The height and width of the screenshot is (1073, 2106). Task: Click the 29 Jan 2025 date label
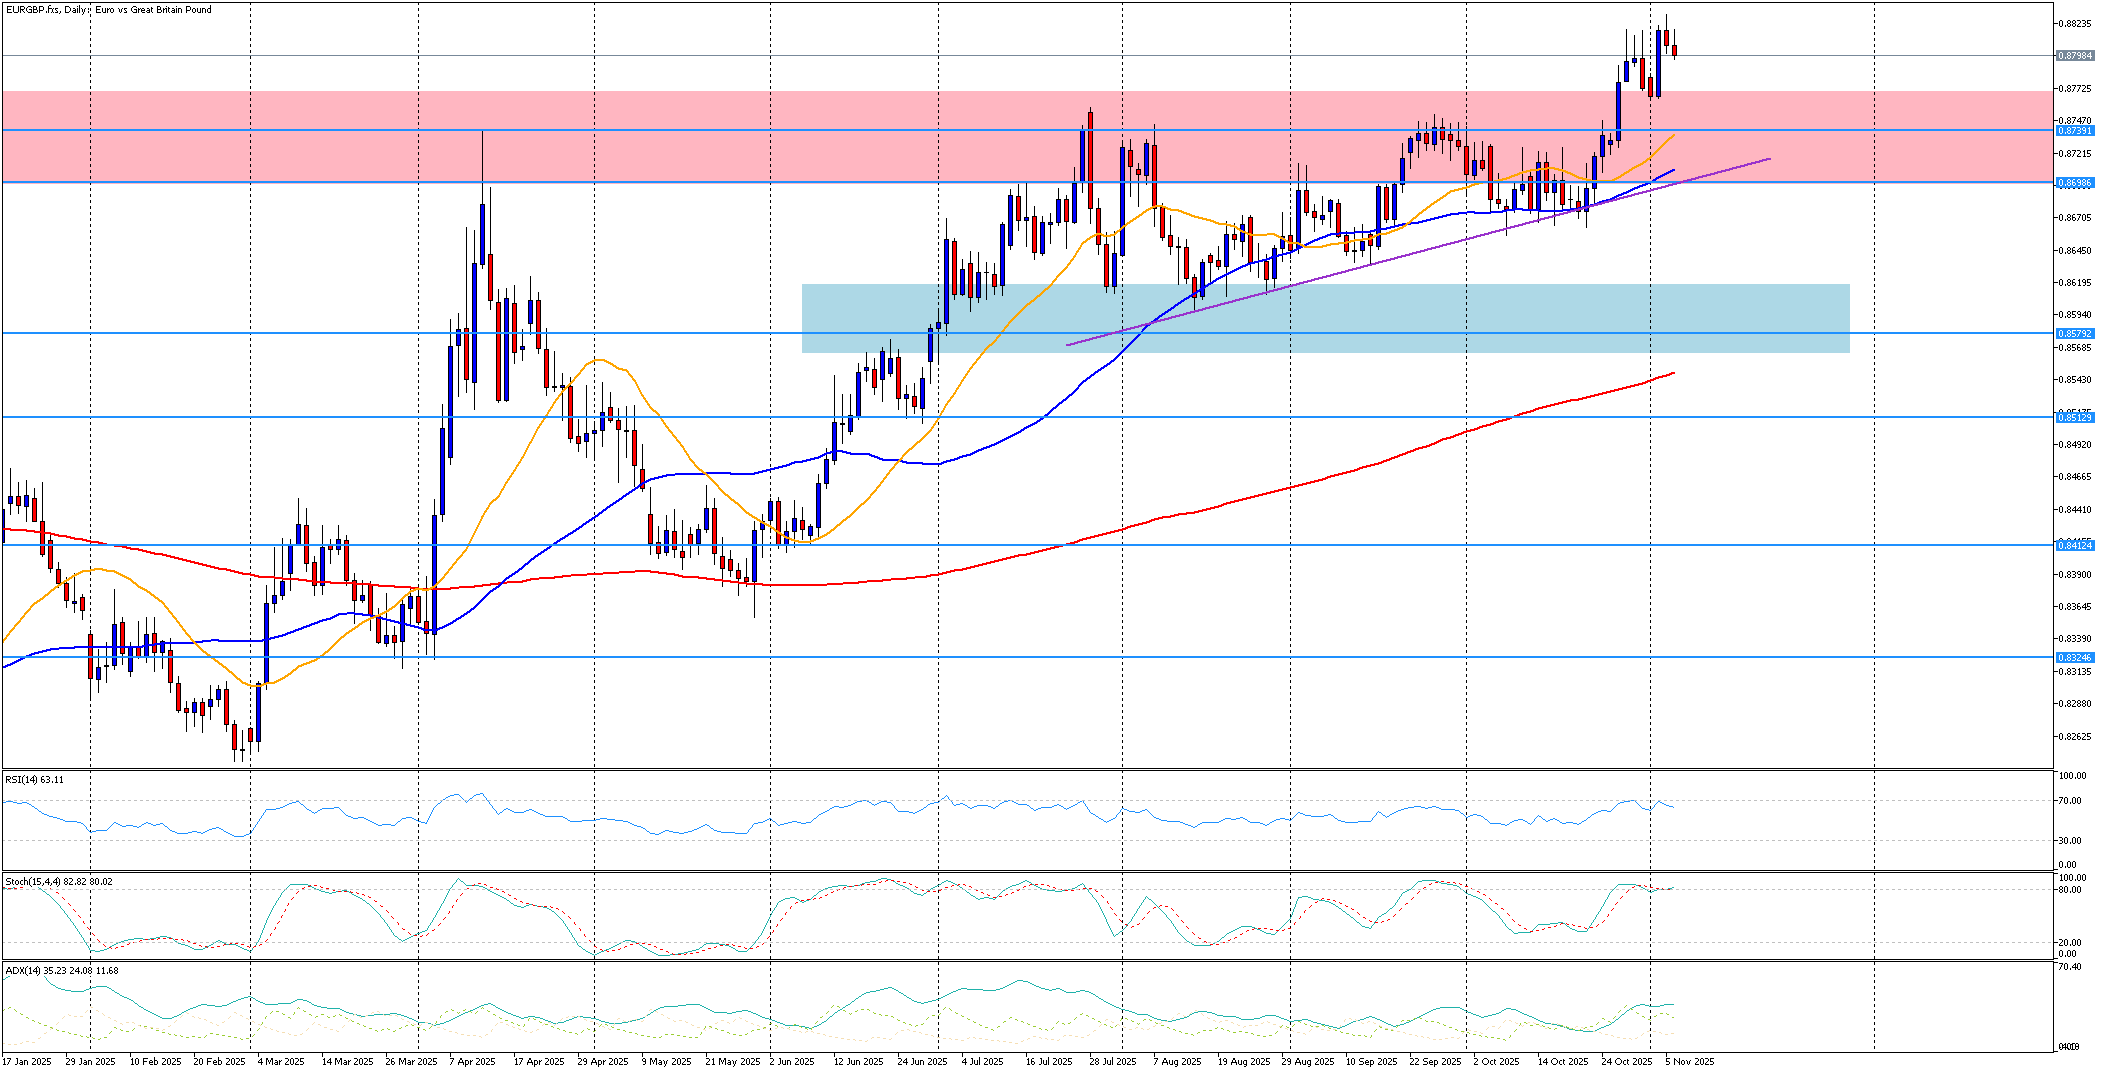[90, 1062]
